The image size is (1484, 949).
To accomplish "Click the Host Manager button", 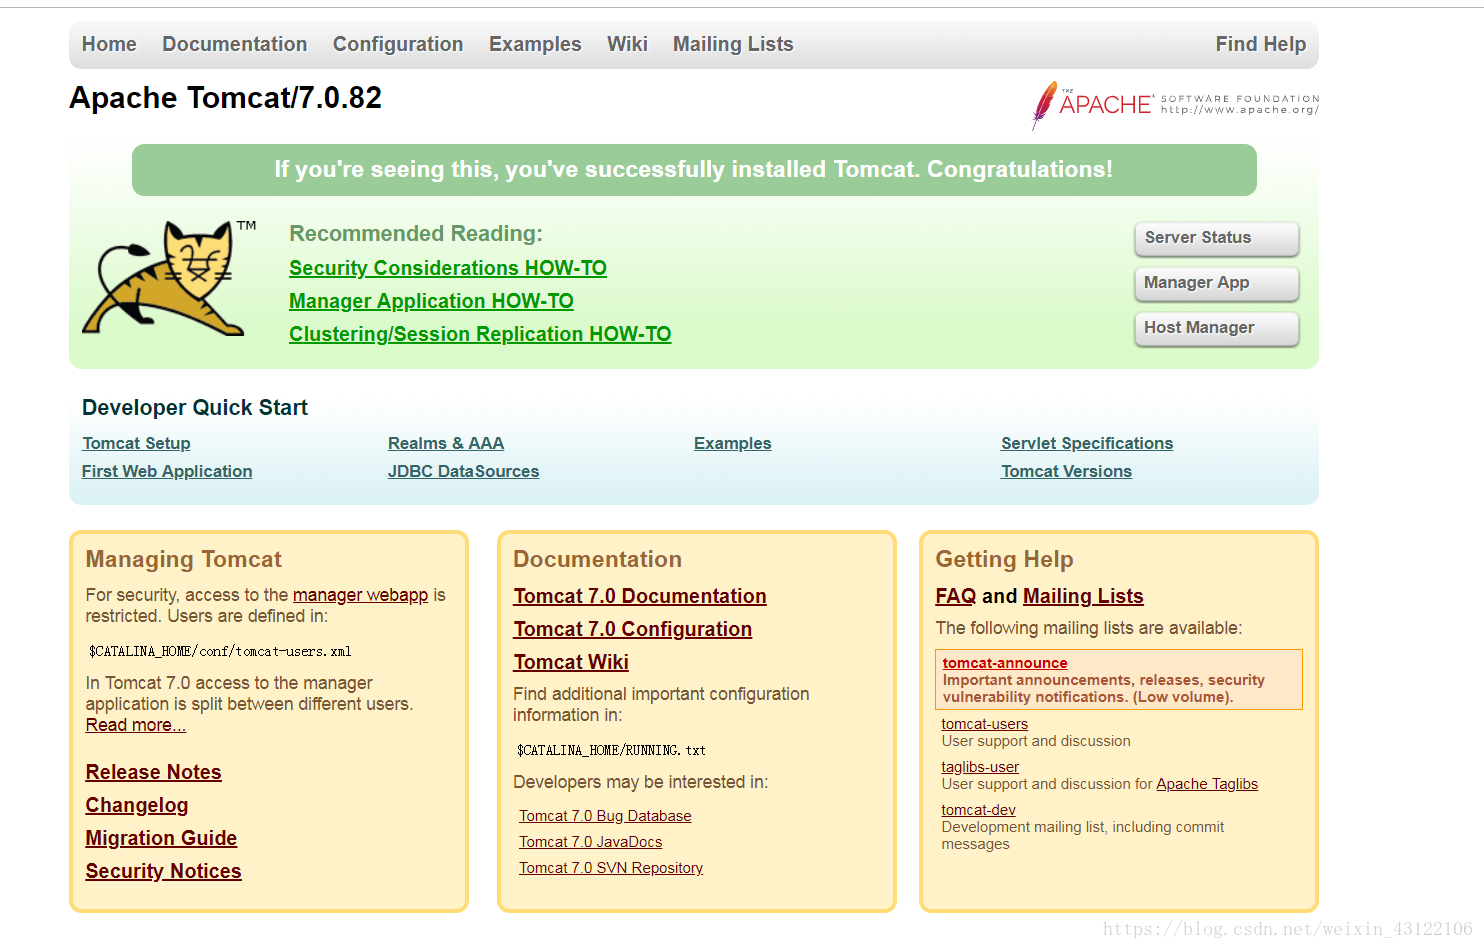I will coord(1217,328).
